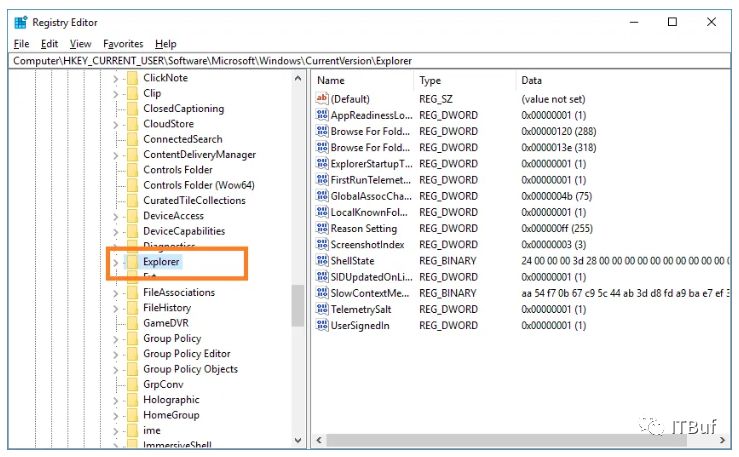
Task: Expand the ContentDeliveryManager key
Action: (x=115, y=155)
